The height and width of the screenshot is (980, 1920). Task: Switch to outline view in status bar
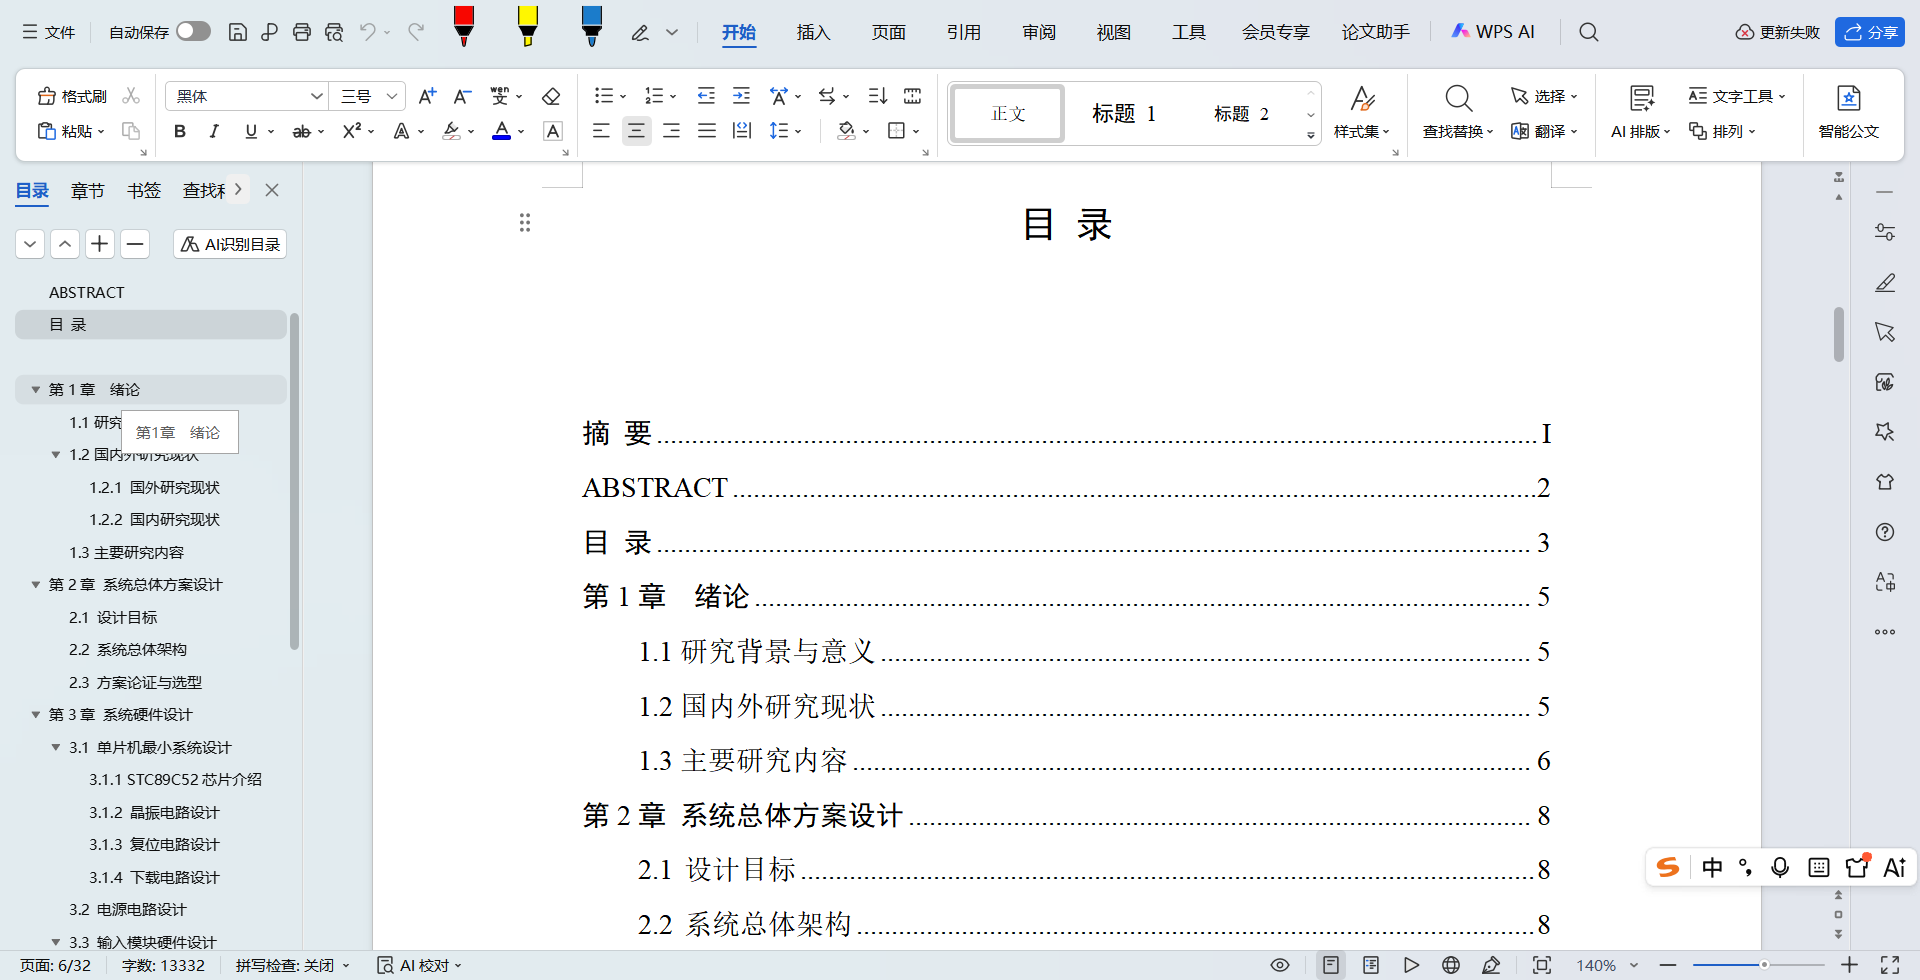[x=1371, y=965]
